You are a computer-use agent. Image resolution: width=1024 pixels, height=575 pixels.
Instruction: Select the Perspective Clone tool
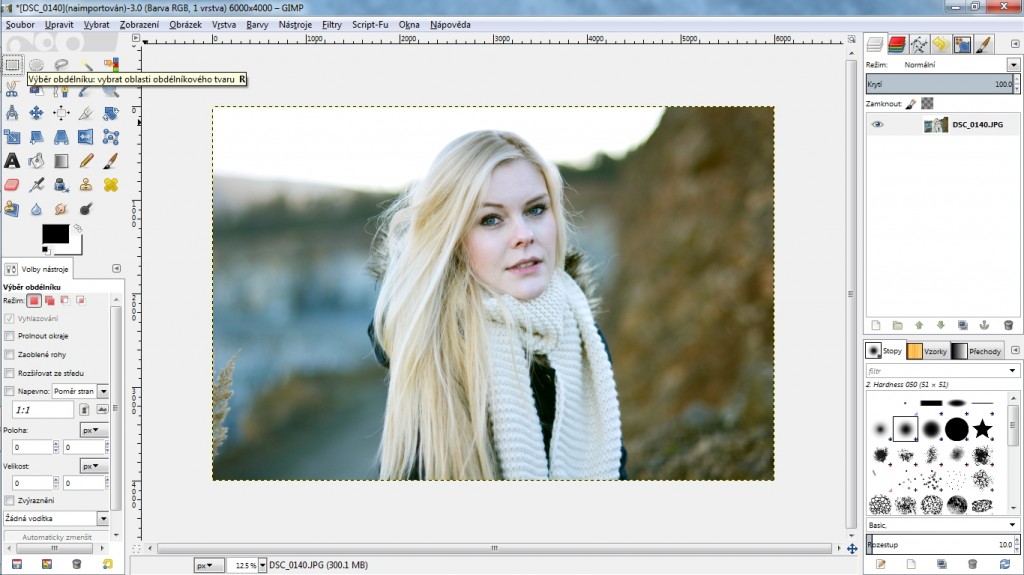[12, 209]
